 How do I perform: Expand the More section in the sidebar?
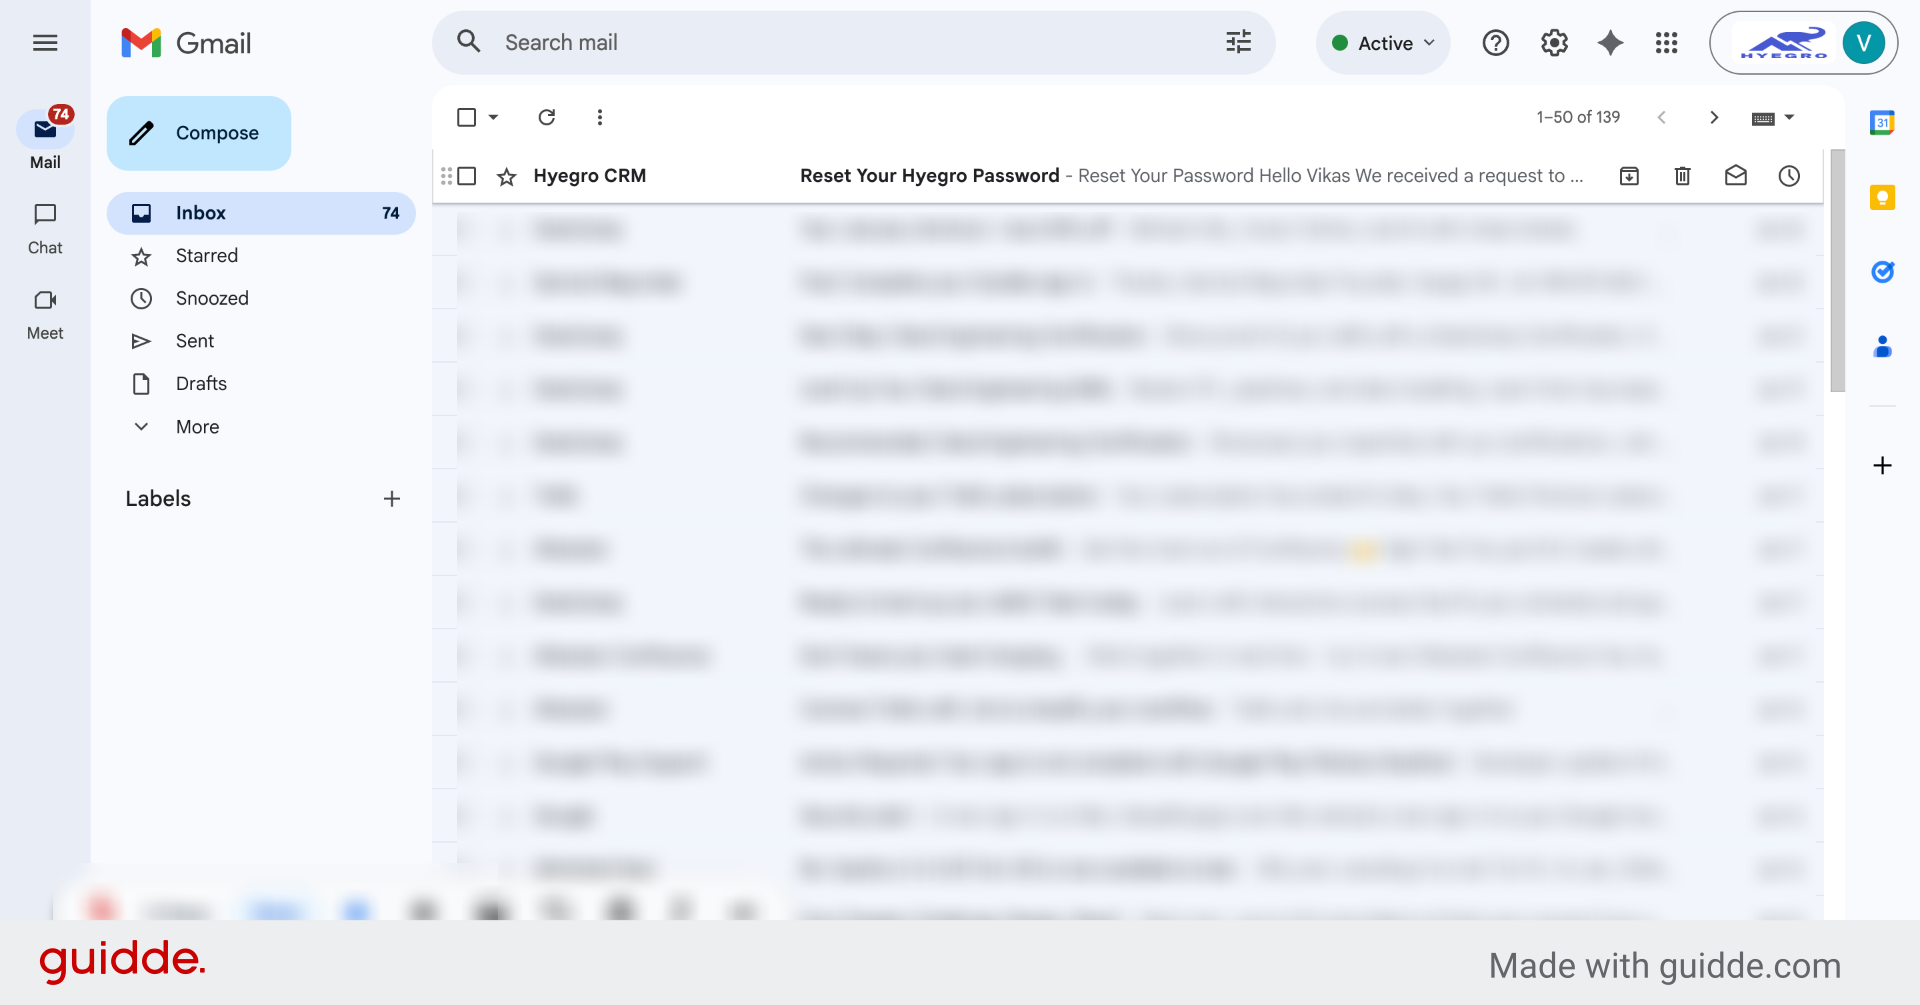tap(196, 426)
